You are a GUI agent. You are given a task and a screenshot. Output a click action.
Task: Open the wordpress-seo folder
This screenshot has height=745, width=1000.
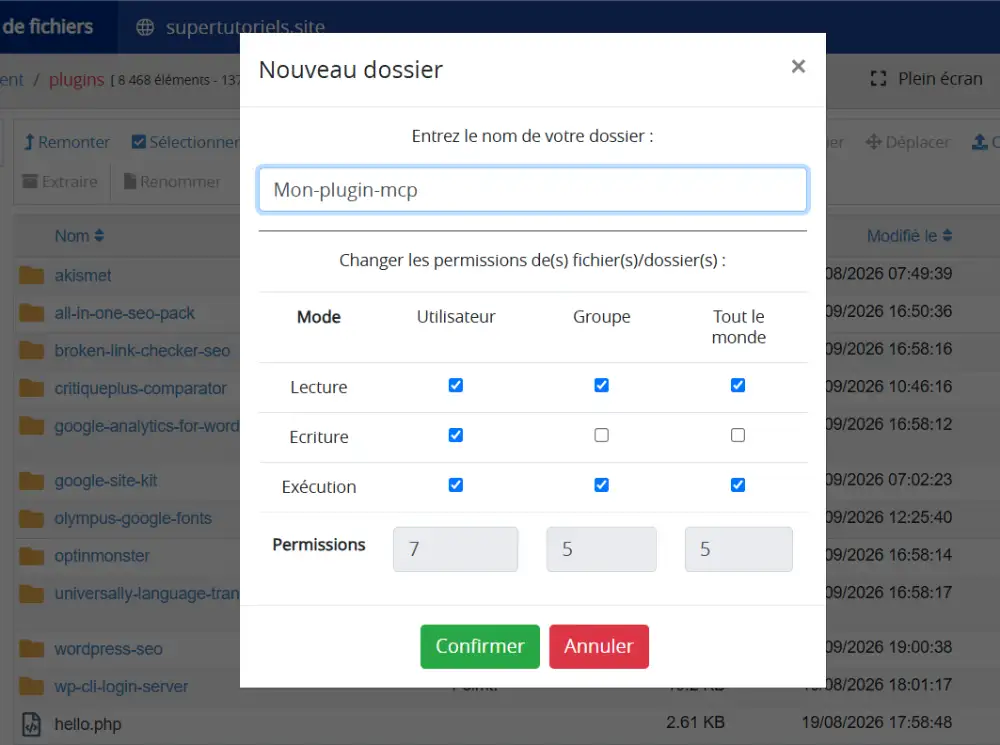108,649
